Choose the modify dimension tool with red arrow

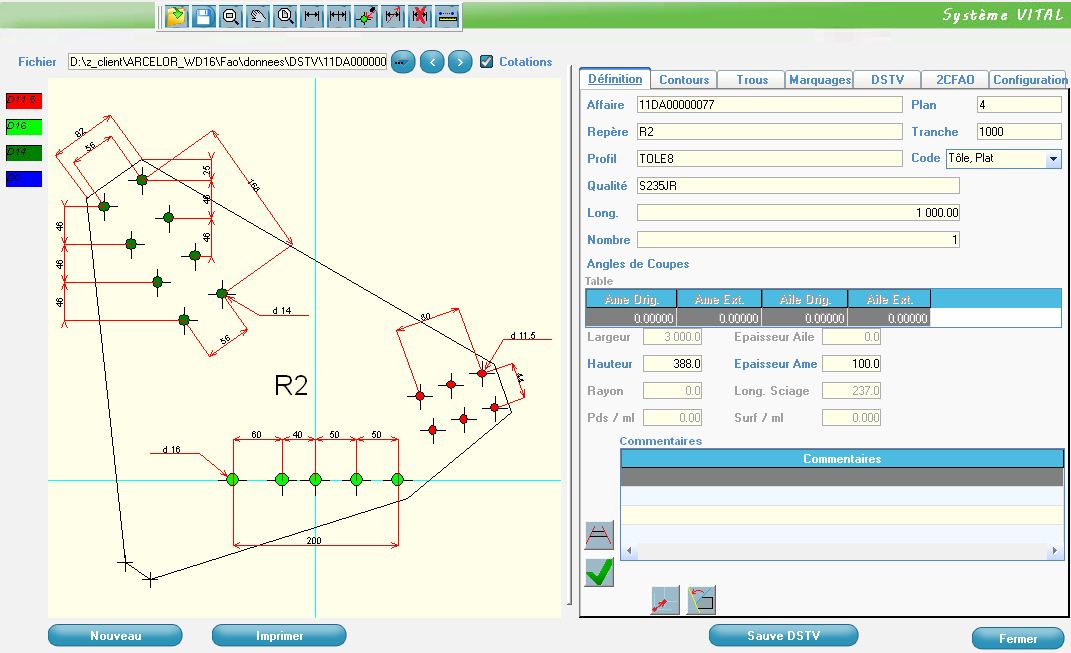click(393, 16)
